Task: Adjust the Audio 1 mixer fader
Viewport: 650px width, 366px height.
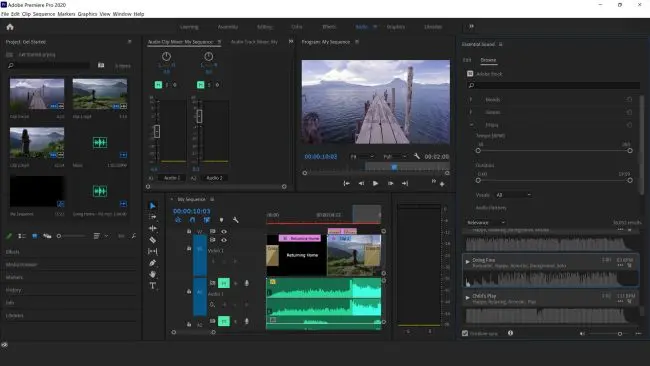Action: [157, 131]
